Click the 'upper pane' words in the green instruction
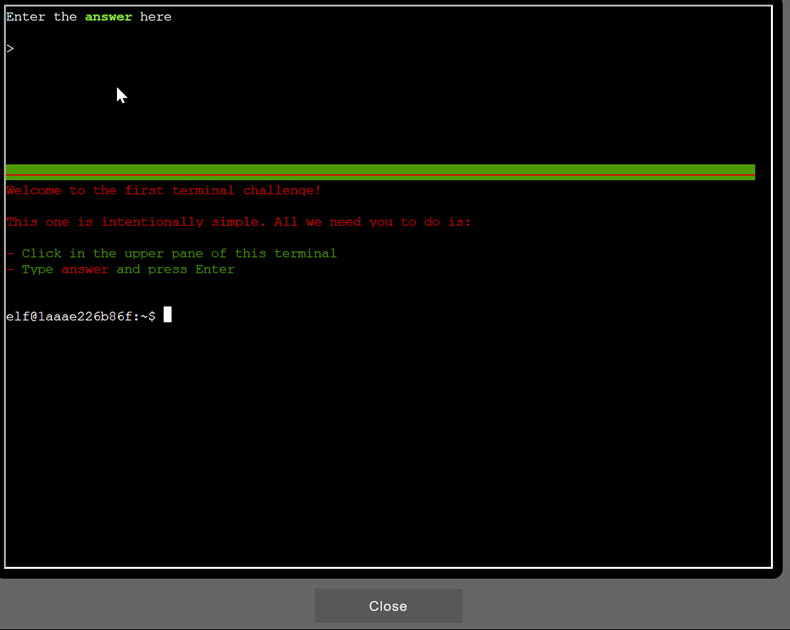The width and height of the screenshot is (790, 630). (x=163, y=254)
